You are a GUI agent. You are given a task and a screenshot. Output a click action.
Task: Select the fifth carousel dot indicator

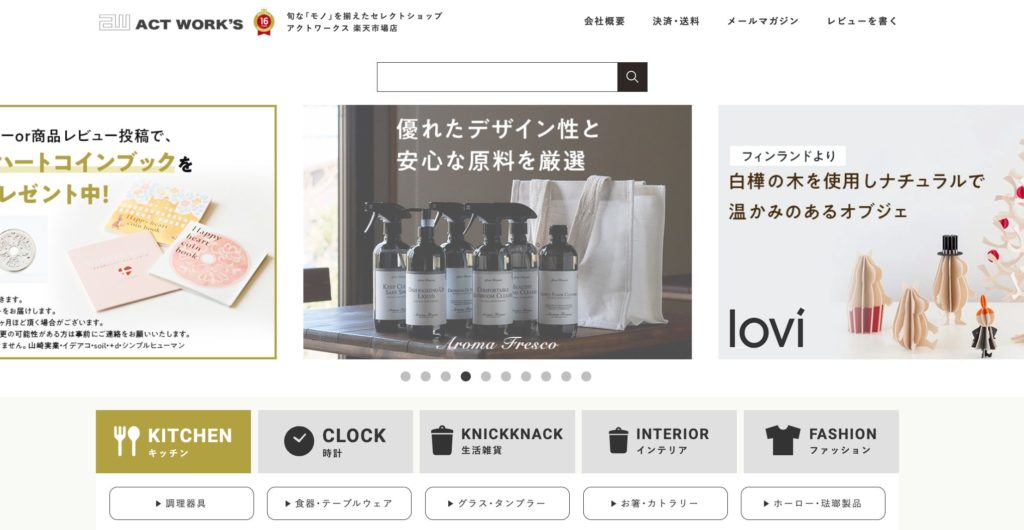click(x=486, y=377)
